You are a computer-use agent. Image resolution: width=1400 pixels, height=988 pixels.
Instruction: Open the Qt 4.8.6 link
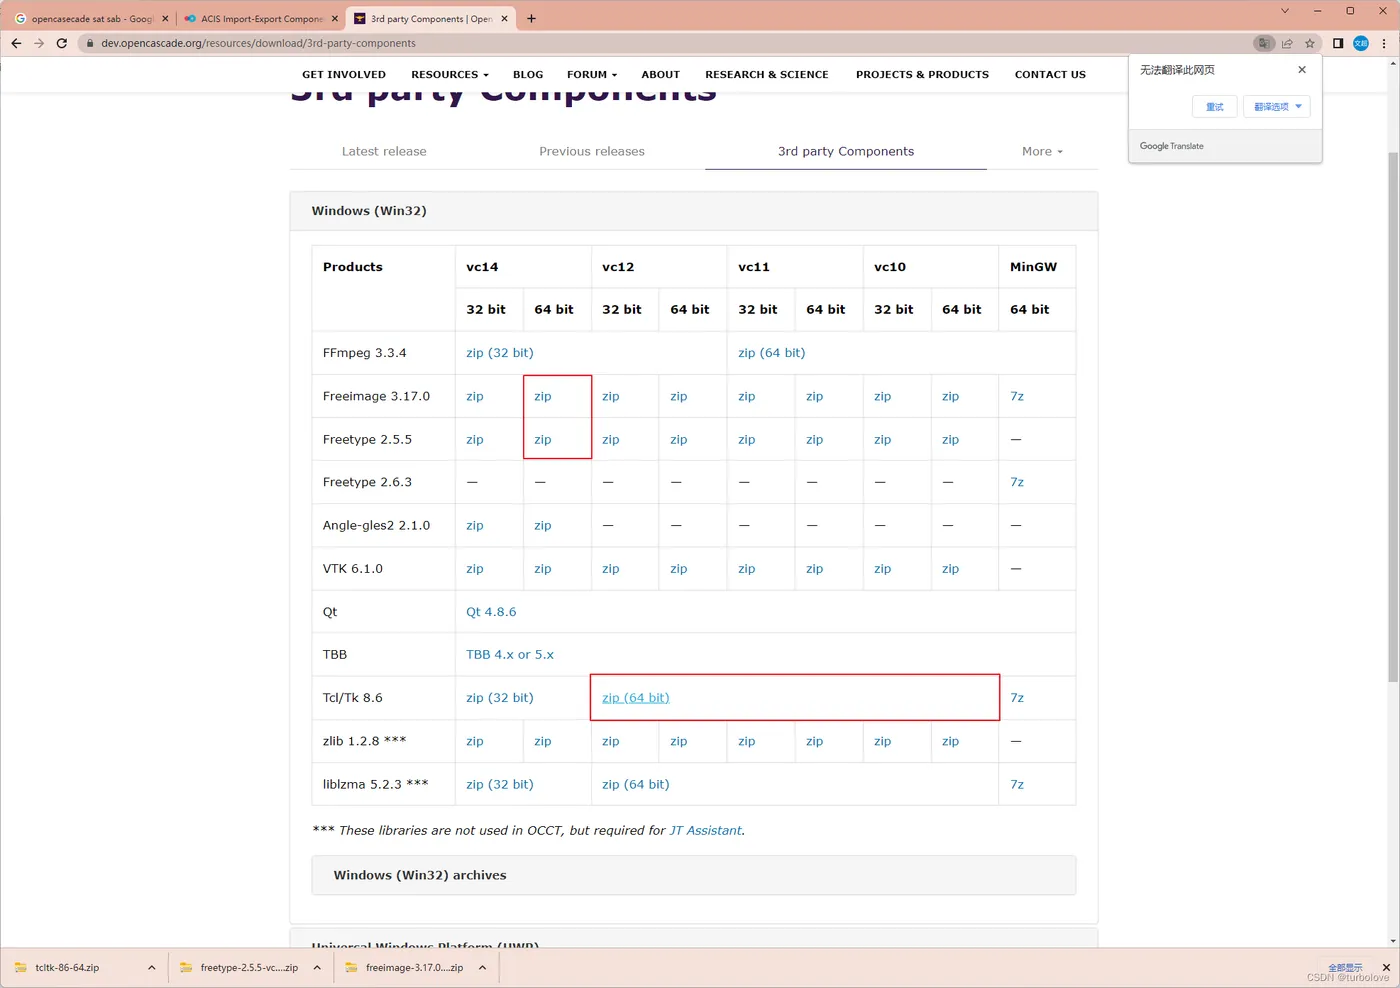pos(491,612)
